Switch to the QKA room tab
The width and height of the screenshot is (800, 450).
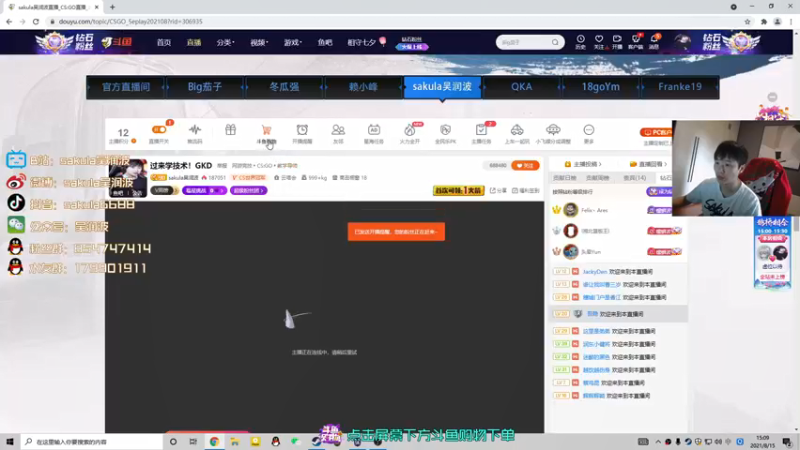pyautogui.click(x=521, y=87)
